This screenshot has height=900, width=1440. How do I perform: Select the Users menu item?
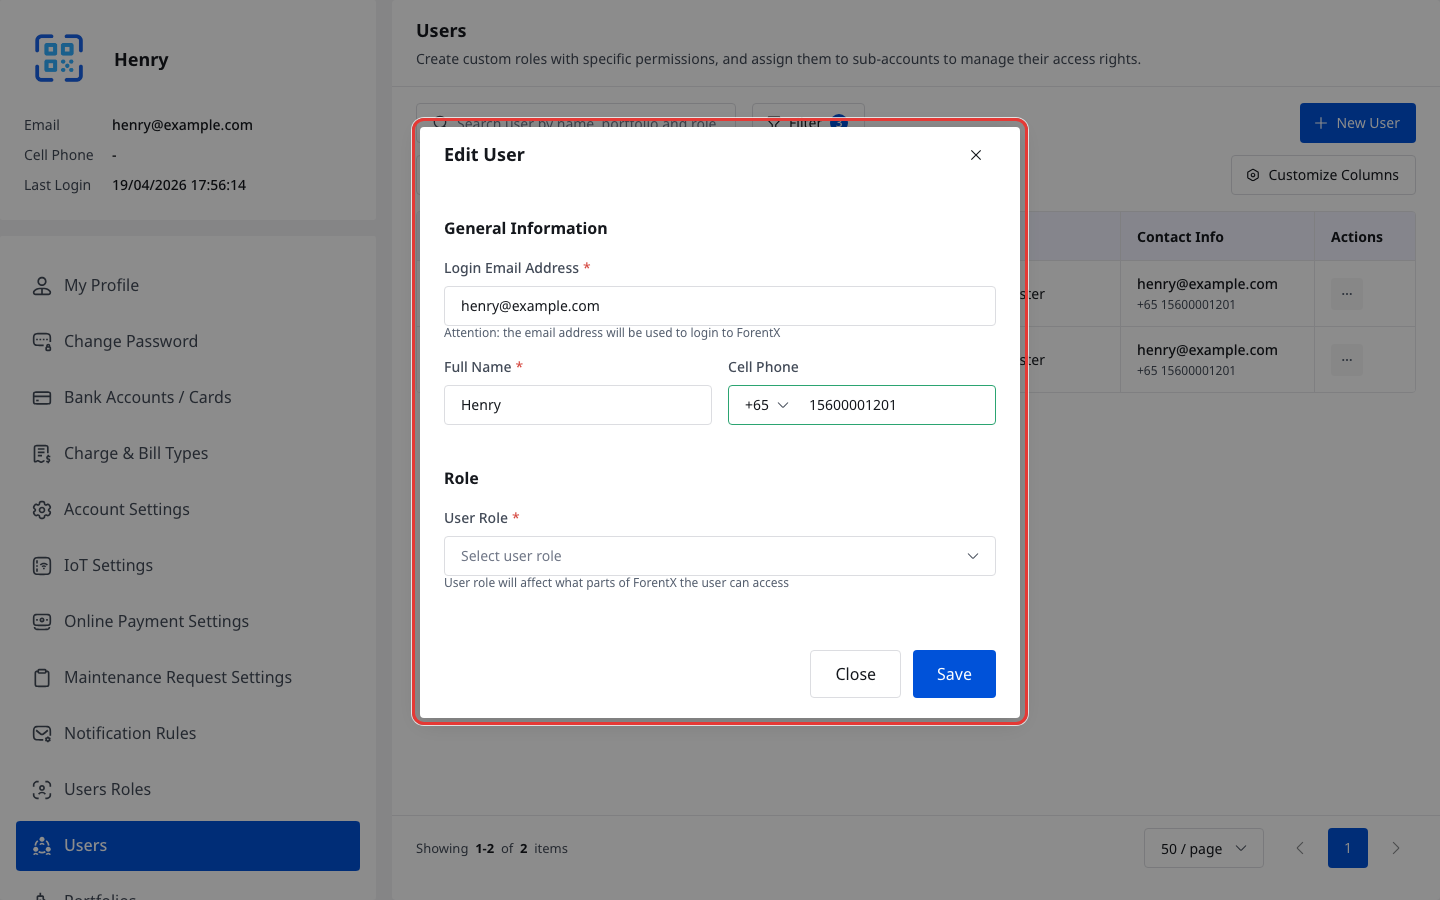(188, 846)
